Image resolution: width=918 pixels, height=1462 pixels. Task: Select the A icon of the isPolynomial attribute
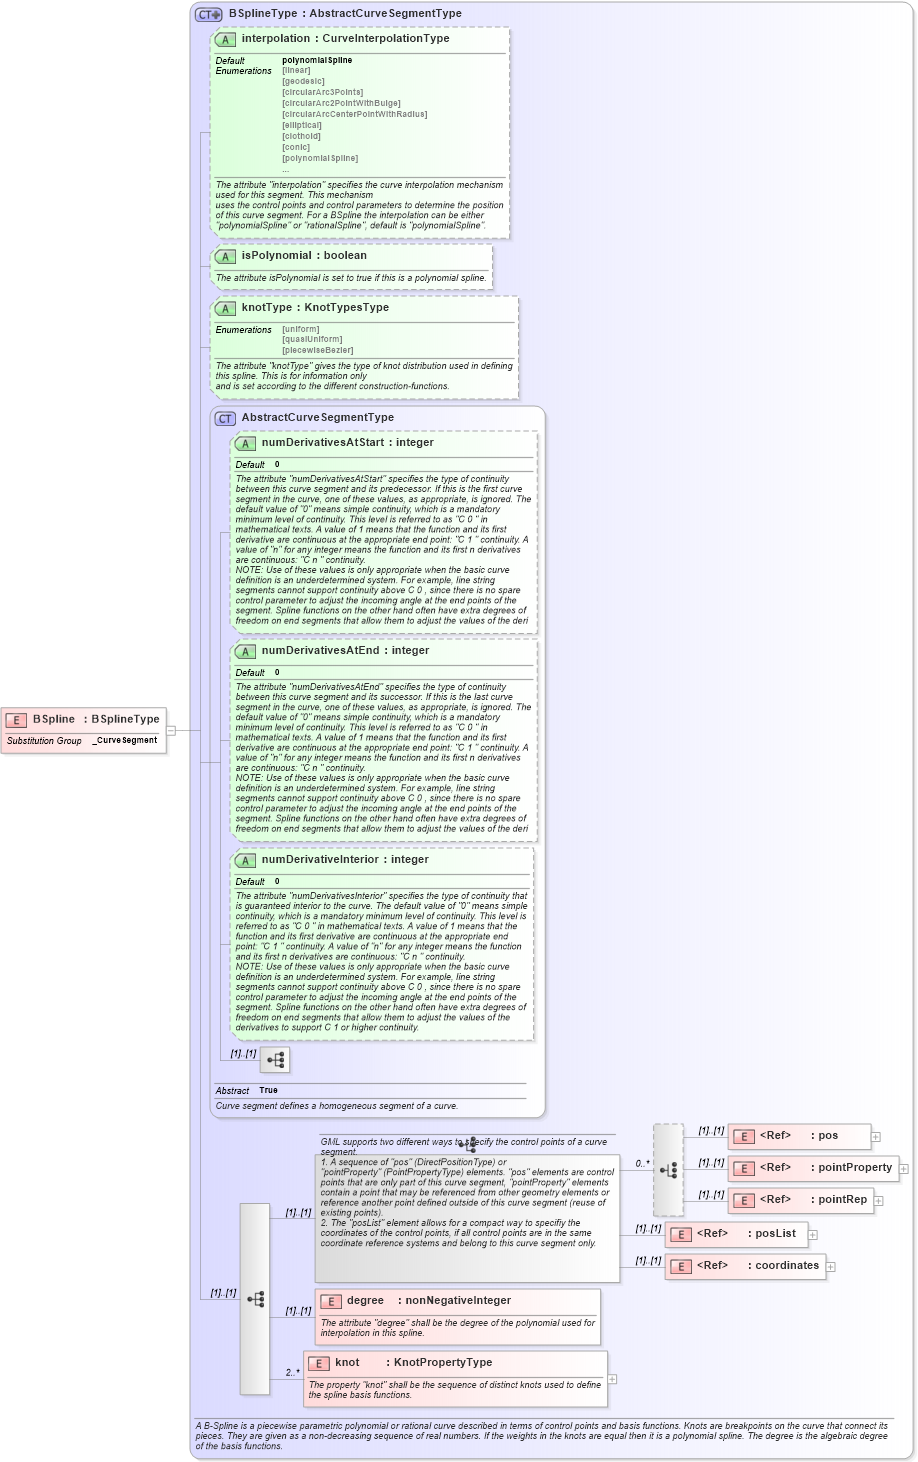[227, 255]
